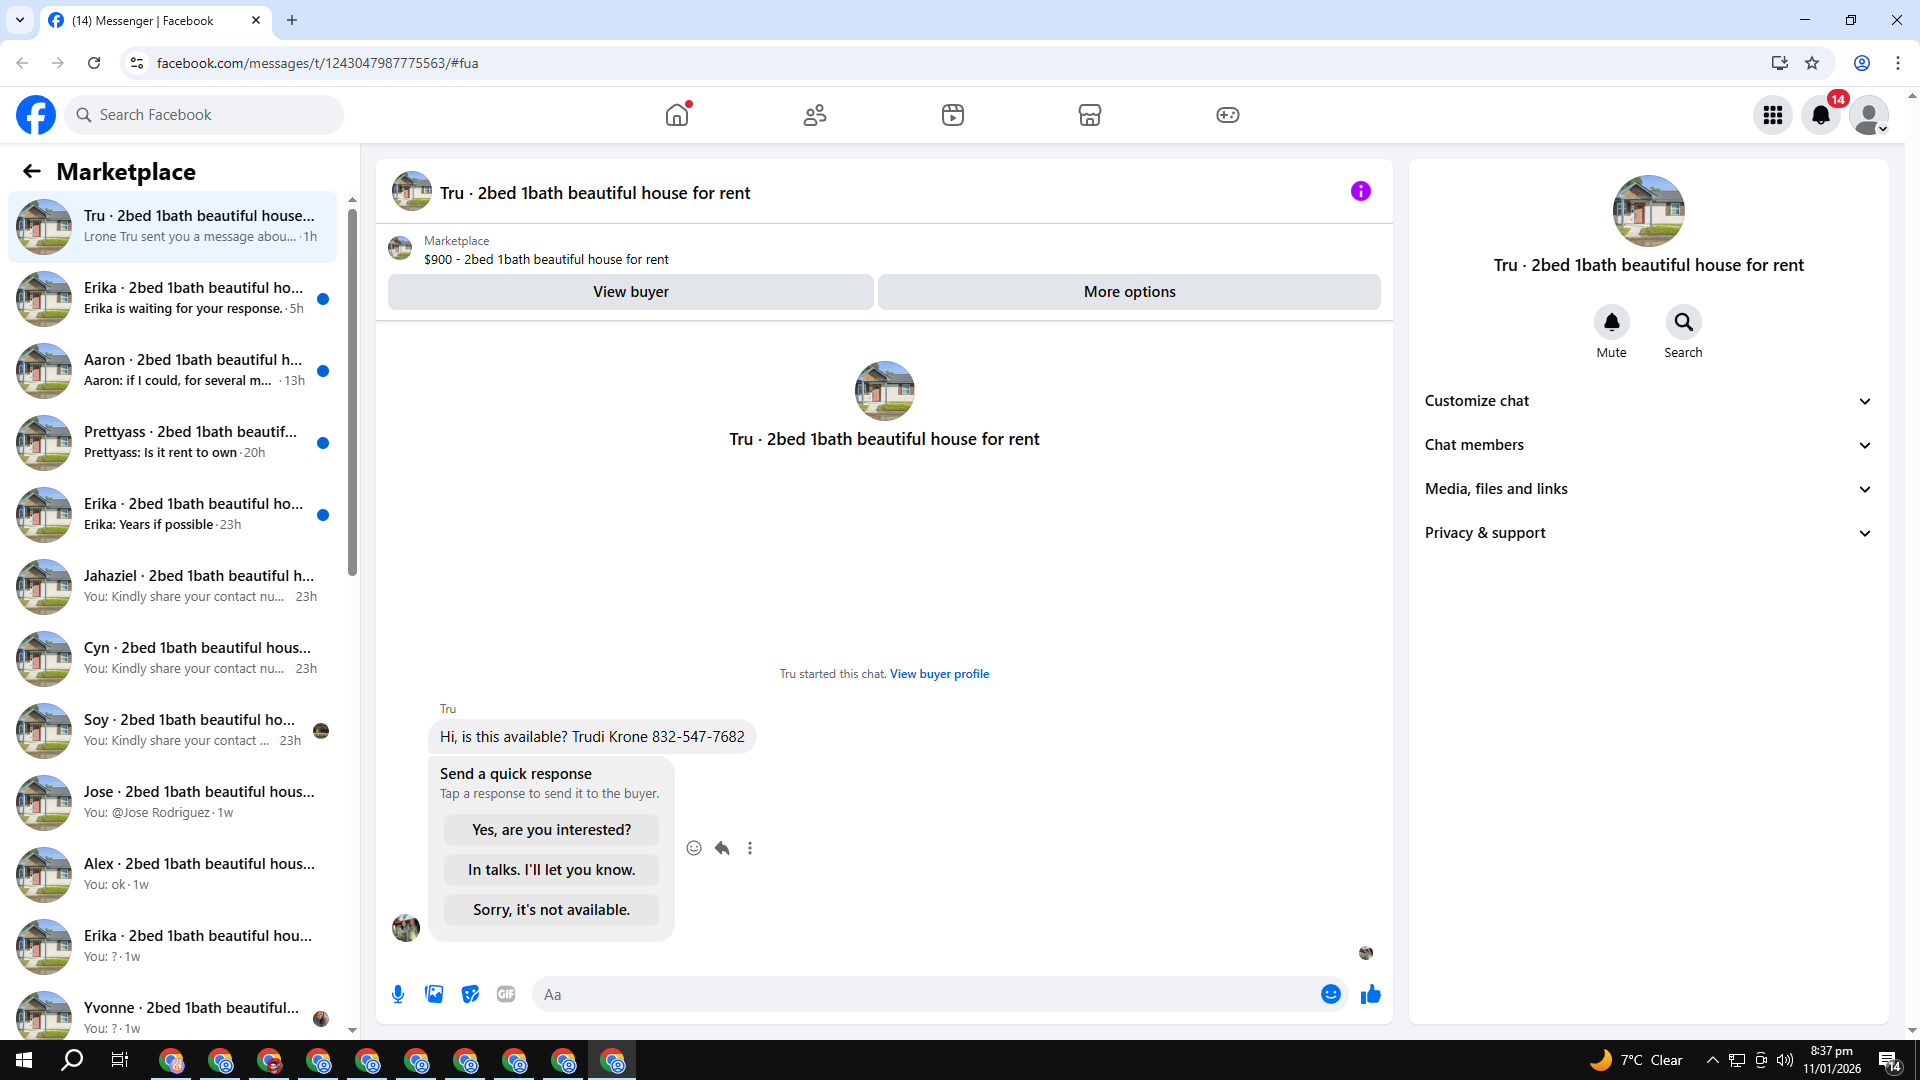The height and width of the screenshot is (1080, 1920).
Task: Choose a sticker icon in composer
Action: (470, 994)
